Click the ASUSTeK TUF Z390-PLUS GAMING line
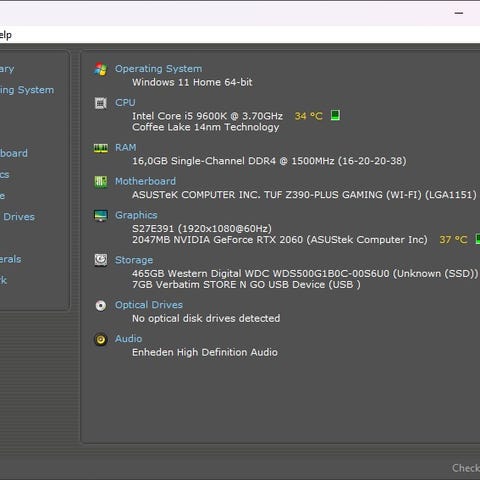The width and height of the screenshot is (480, 480). click(x=304, y=195)
